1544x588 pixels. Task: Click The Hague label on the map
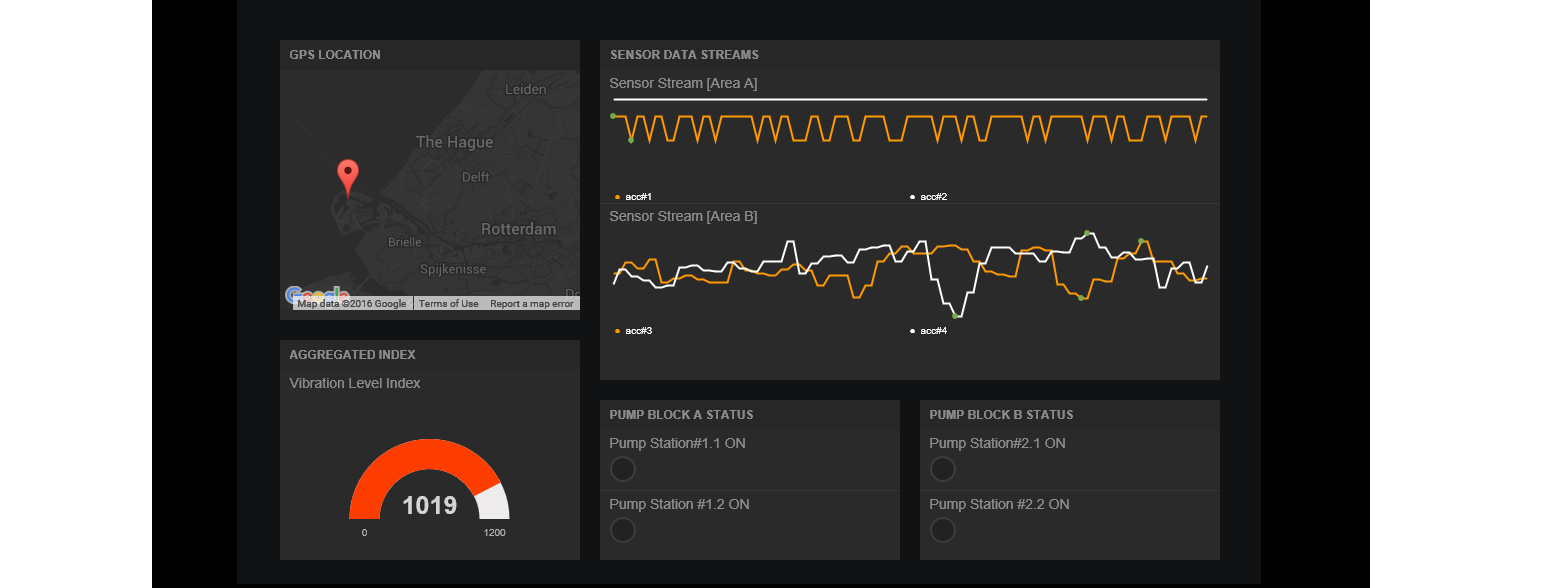point(454,142)
